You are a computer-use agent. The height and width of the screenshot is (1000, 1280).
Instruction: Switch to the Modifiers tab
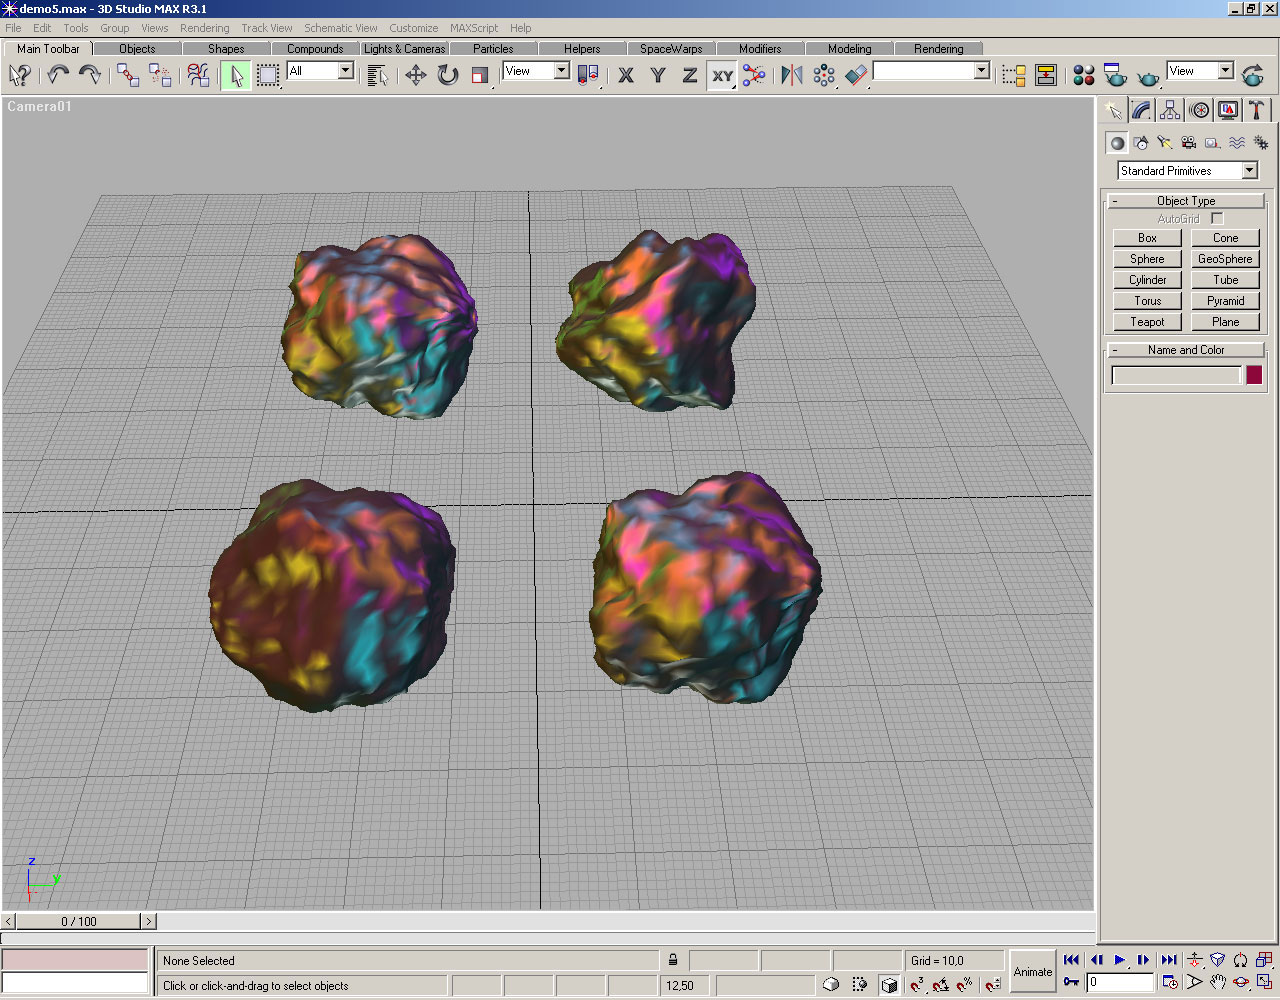(760, 48)
